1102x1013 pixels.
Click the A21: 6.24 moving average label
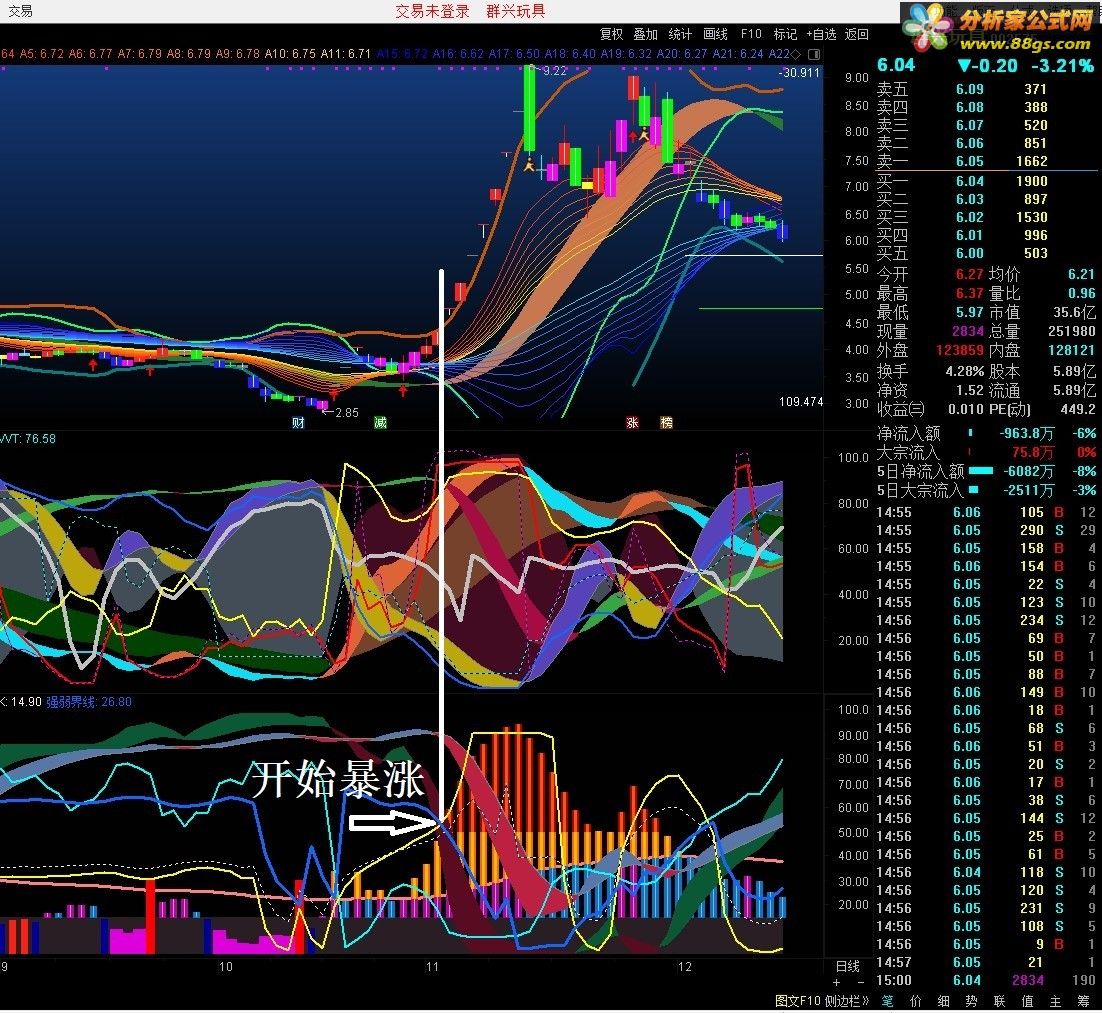(x=738, y=54)
